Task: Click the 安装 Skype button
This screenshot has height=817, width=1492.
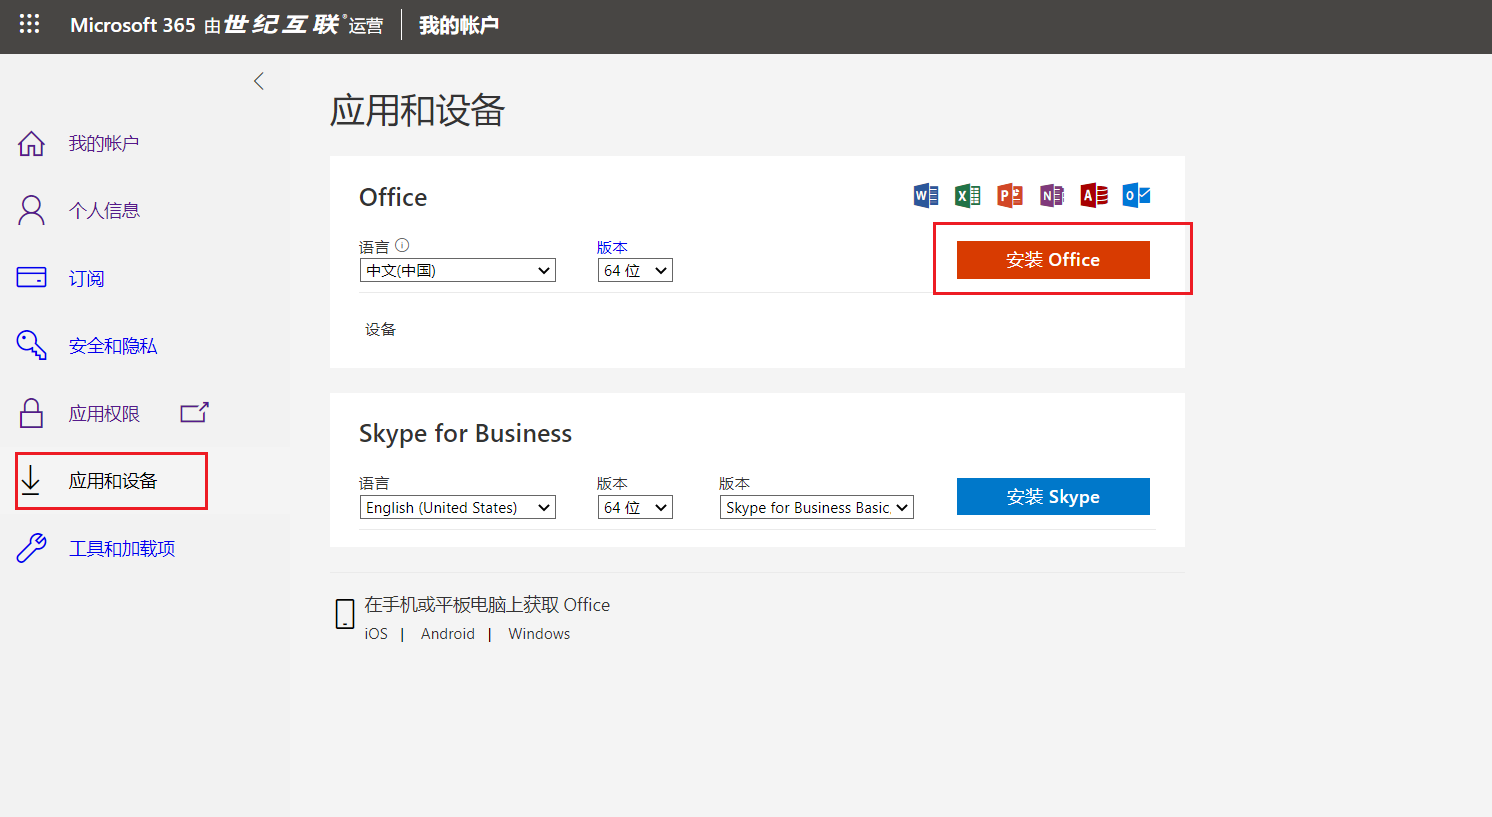Action: pyautogui.click(x=1053, y=497)
